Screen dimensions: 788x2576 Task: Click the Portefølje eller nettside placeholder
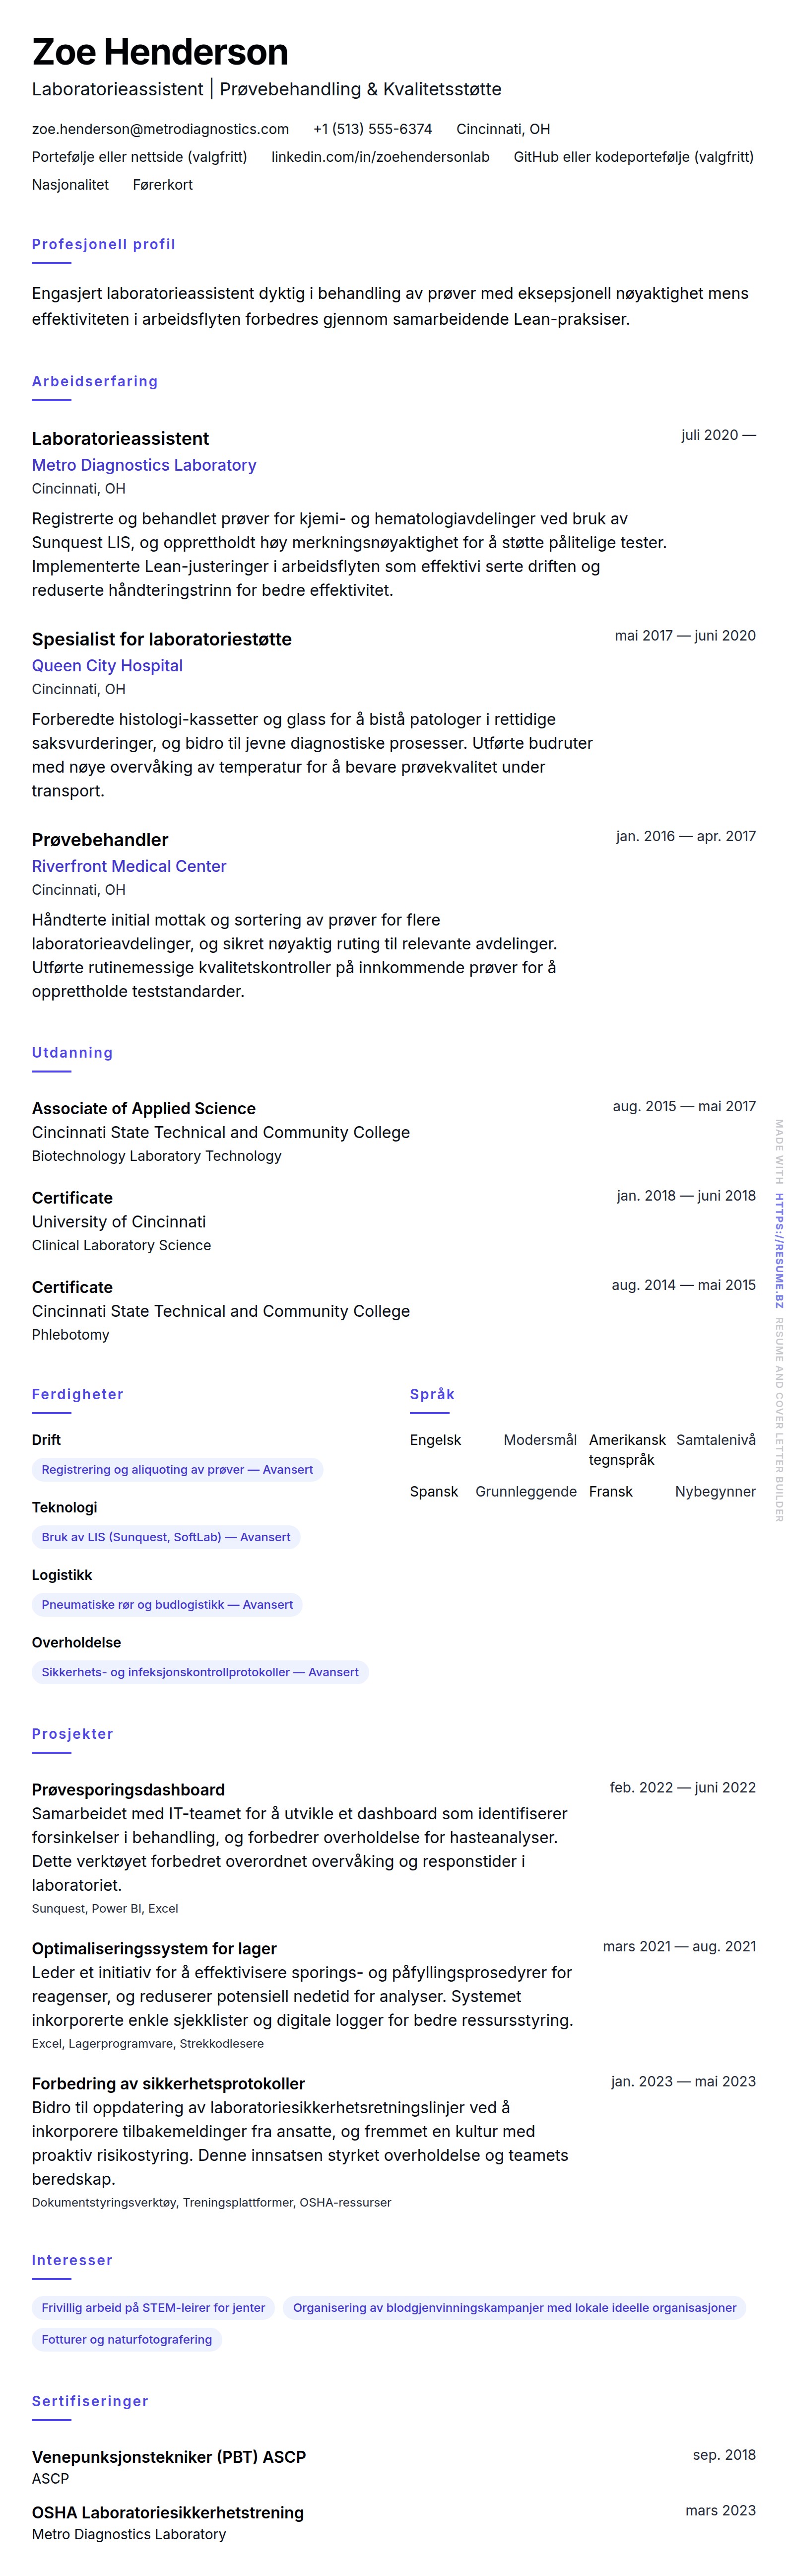[x=139, y=157]
